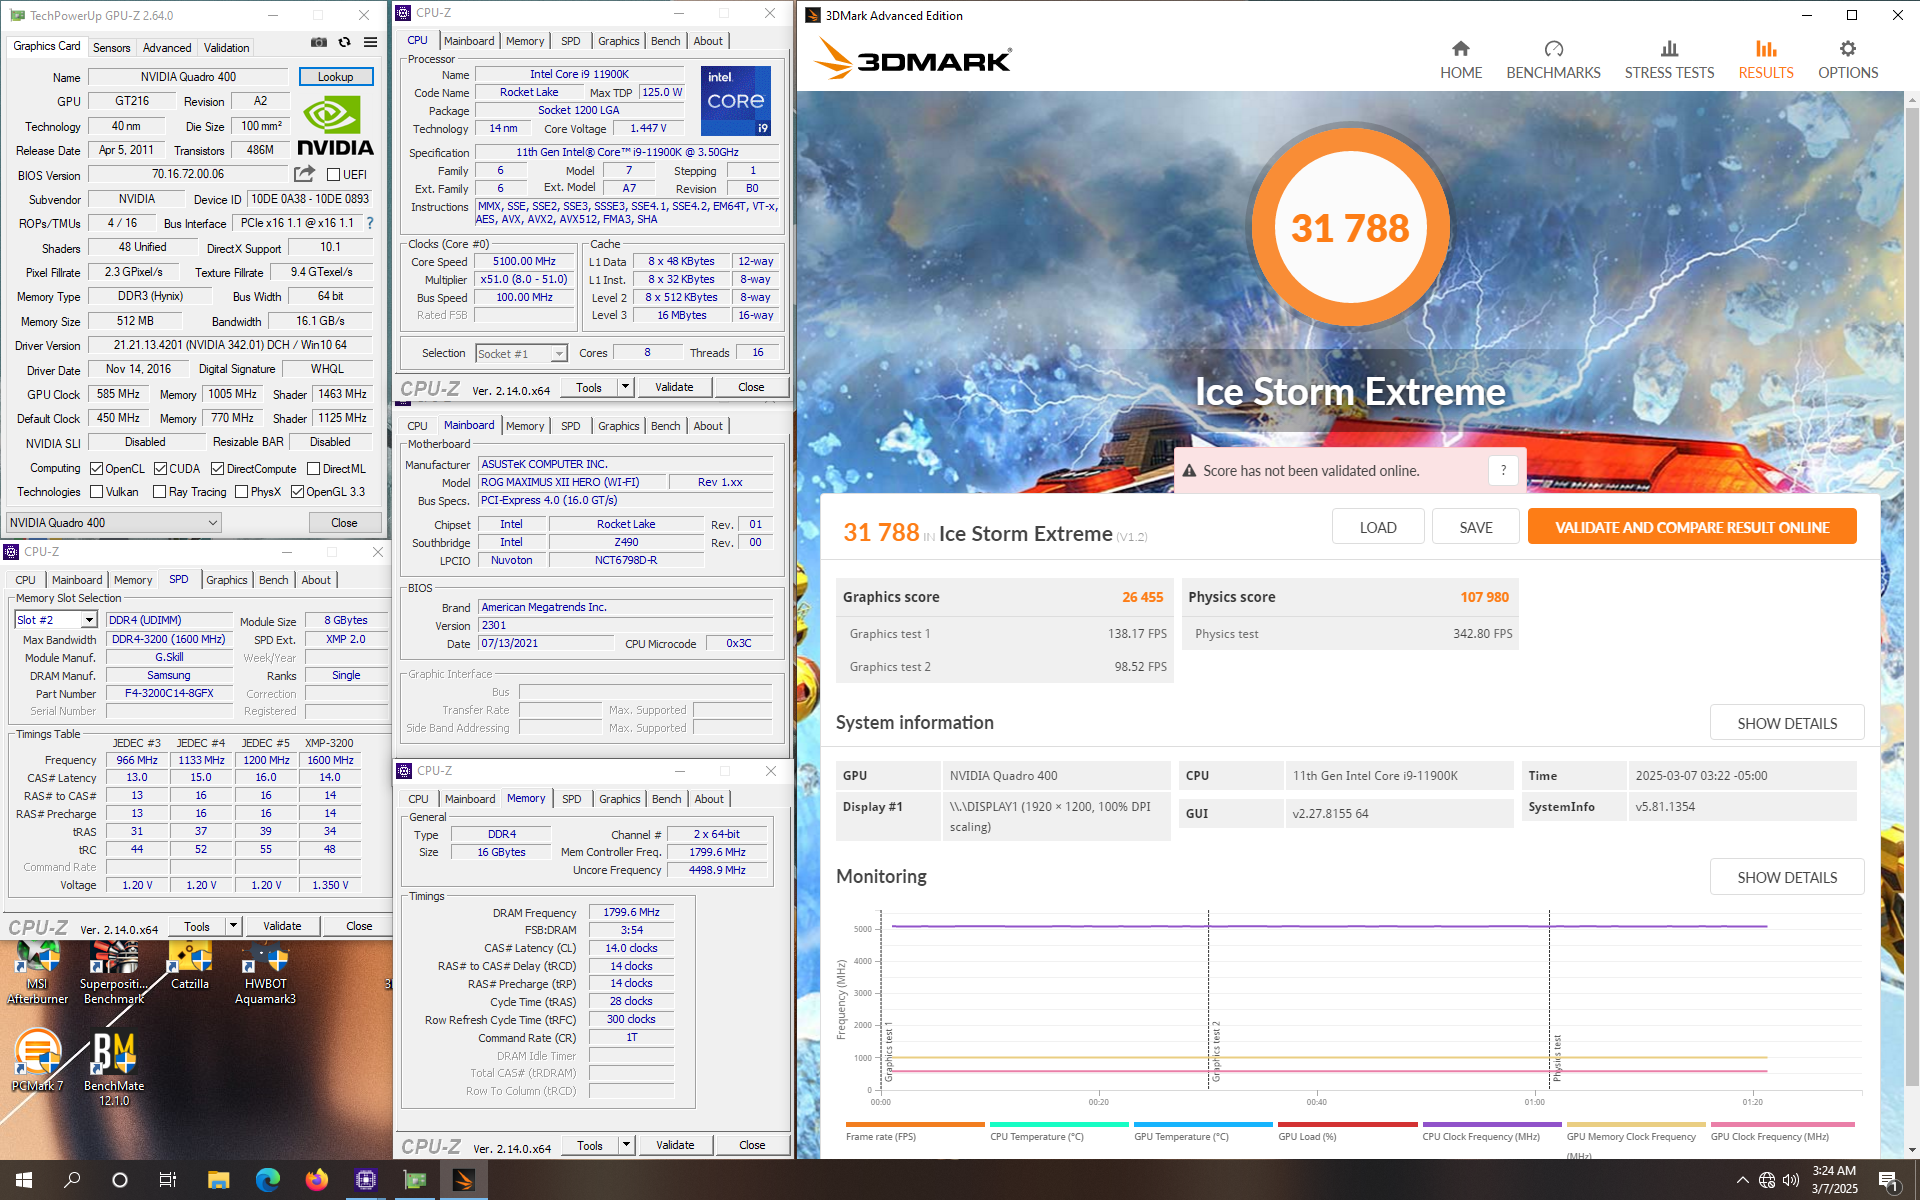The image size is (1920, 1200).
Task: Toggle OpenGL 3.3 checkbox
Action: point(297,491)
